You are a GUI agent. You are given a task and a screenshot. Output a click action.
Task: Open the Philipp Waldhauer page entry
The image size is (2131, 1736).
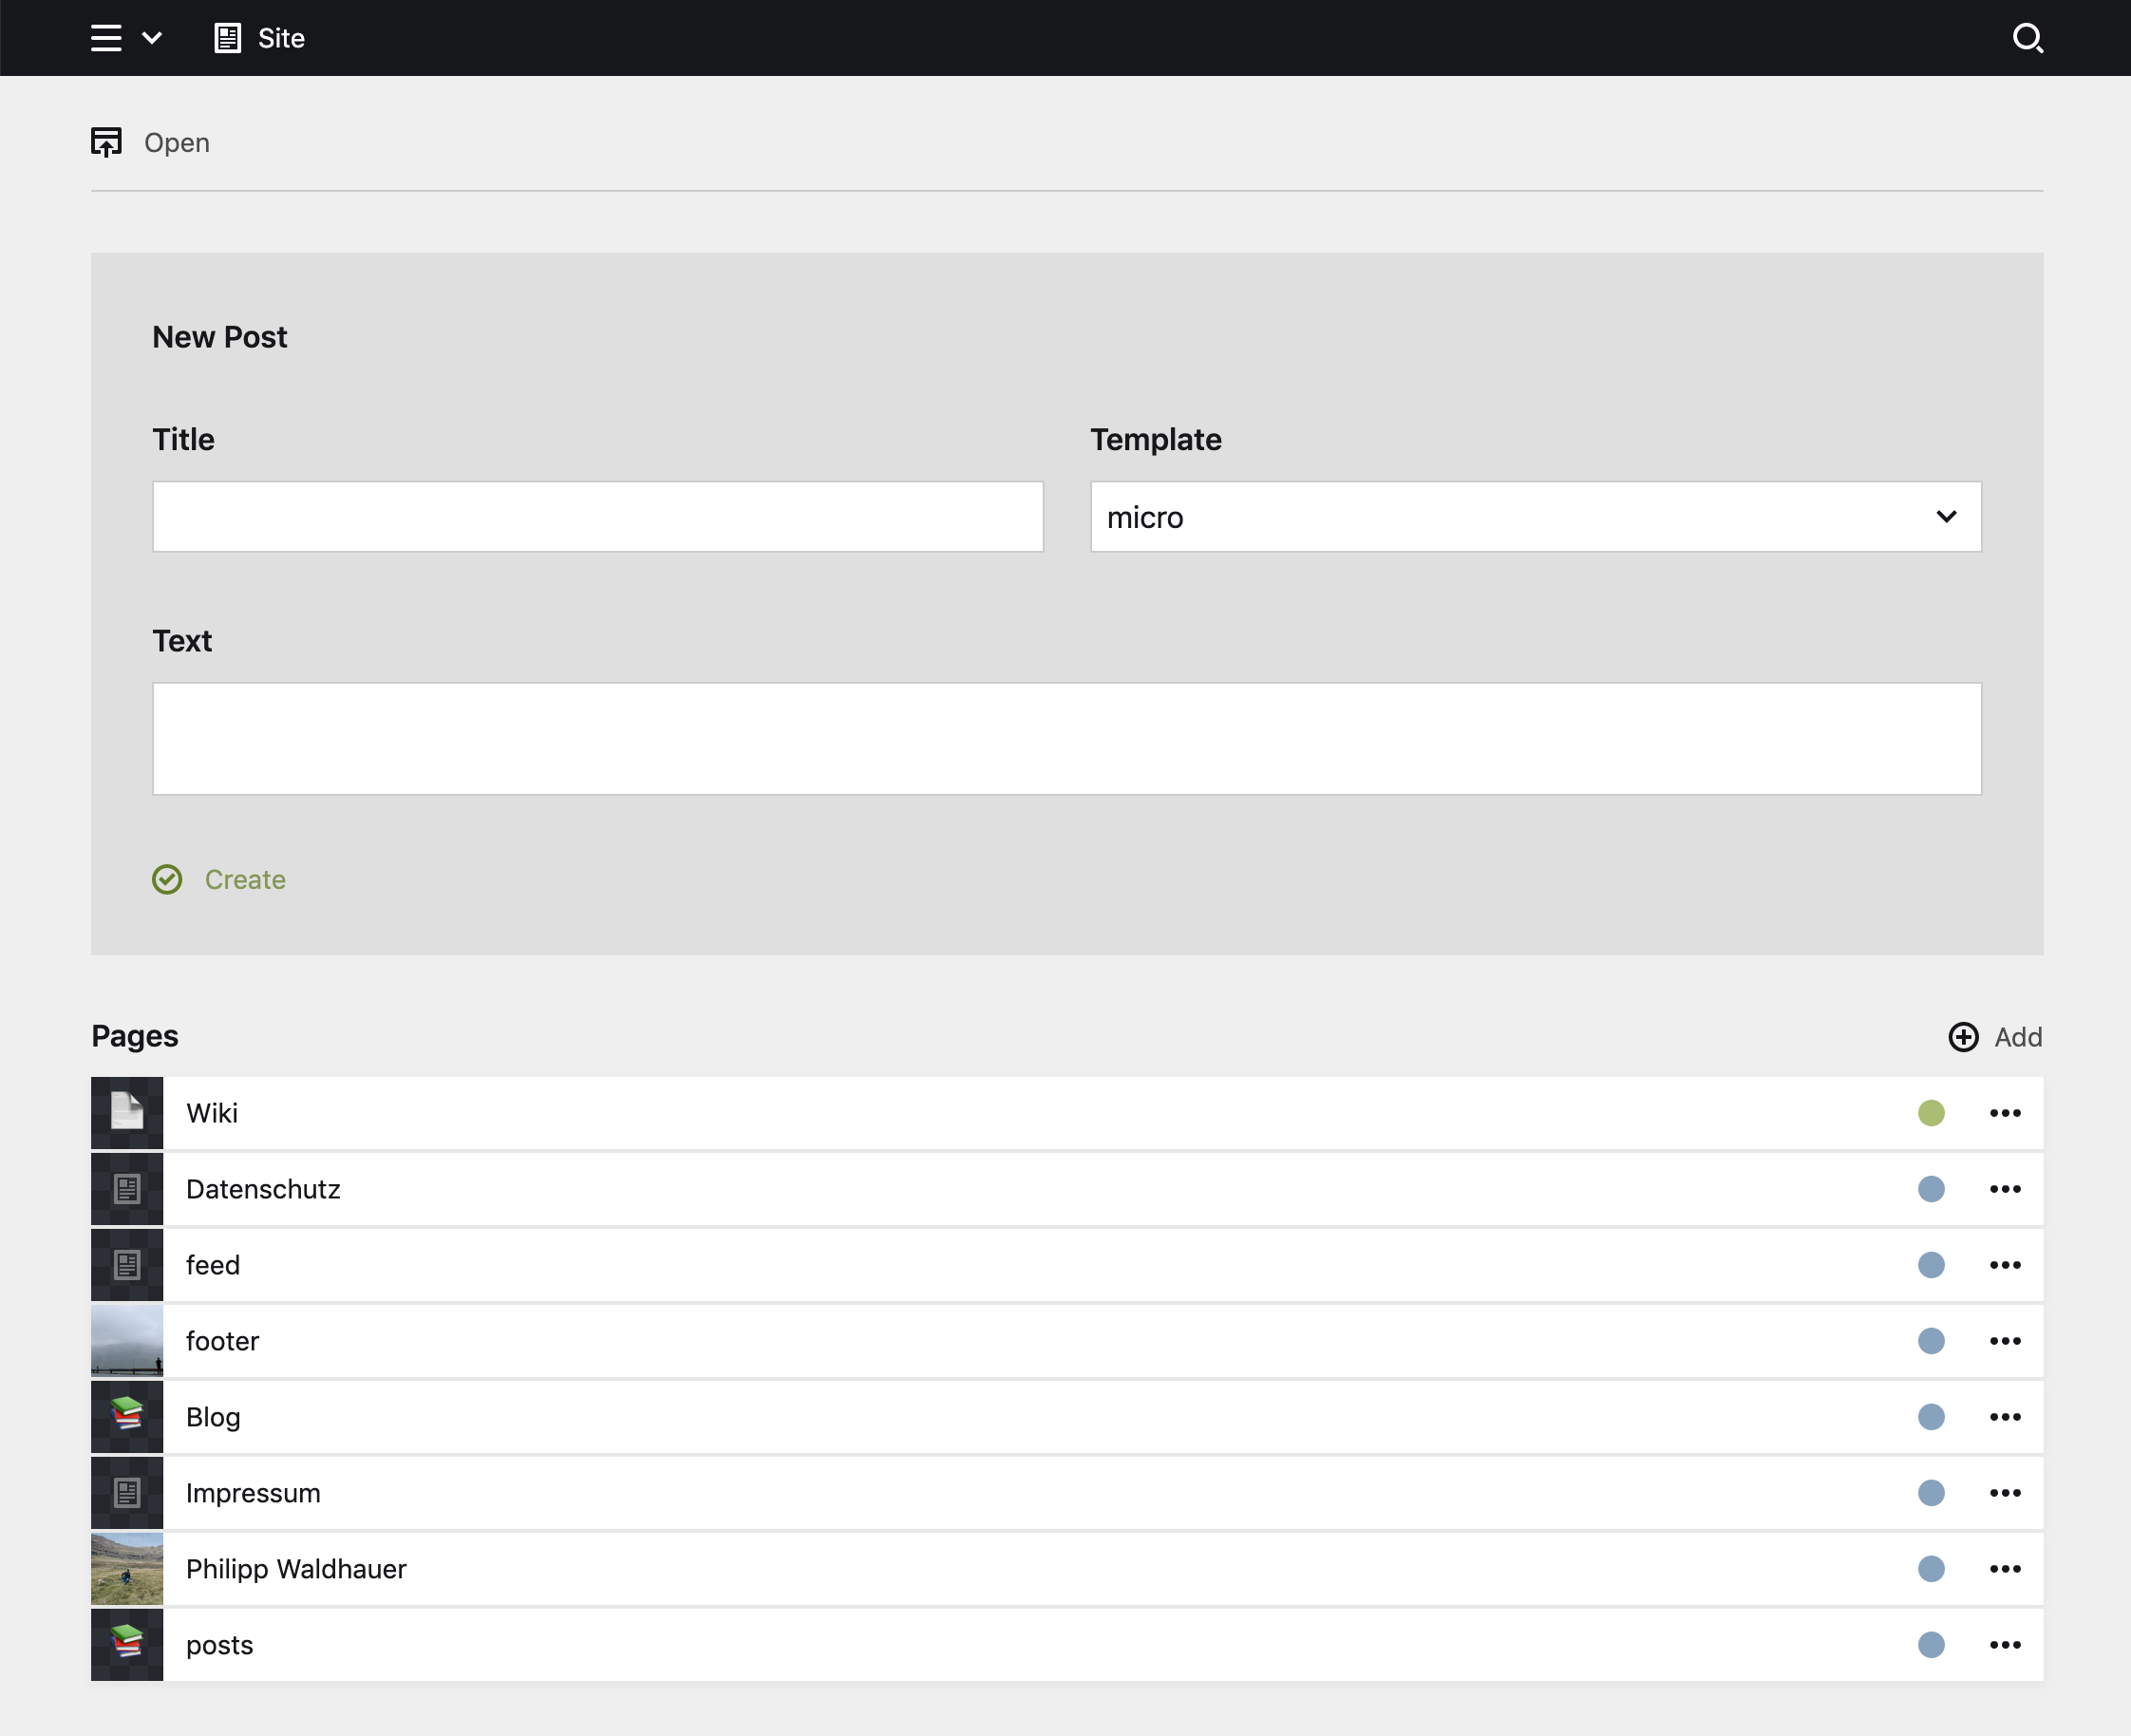296,1569
